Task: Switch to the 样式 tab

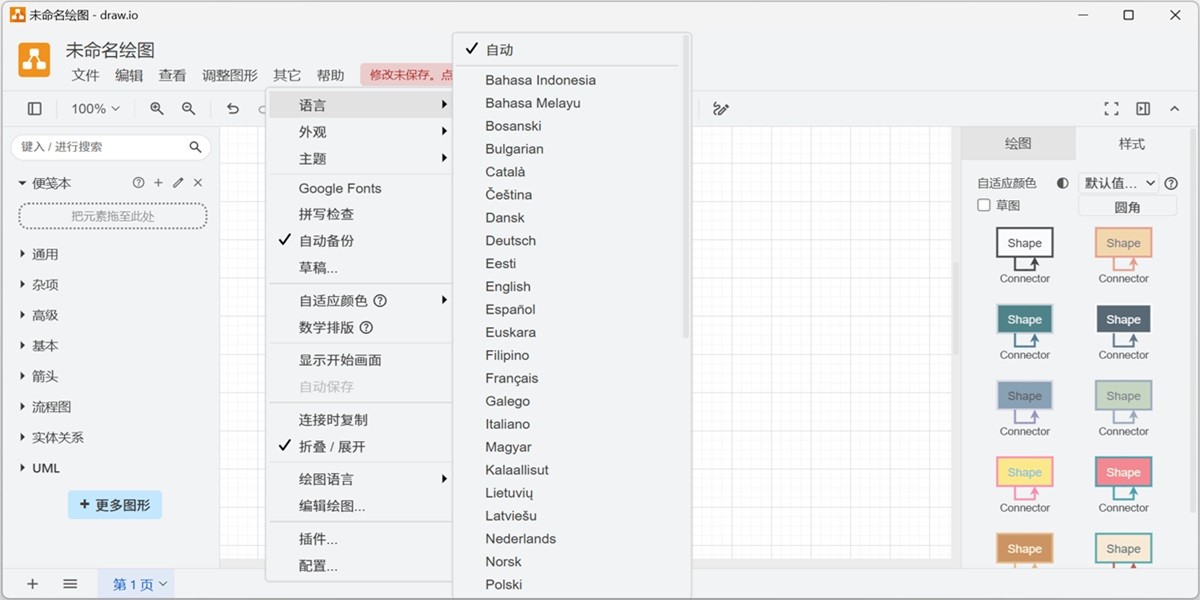Action: (x=1130, y=143)
